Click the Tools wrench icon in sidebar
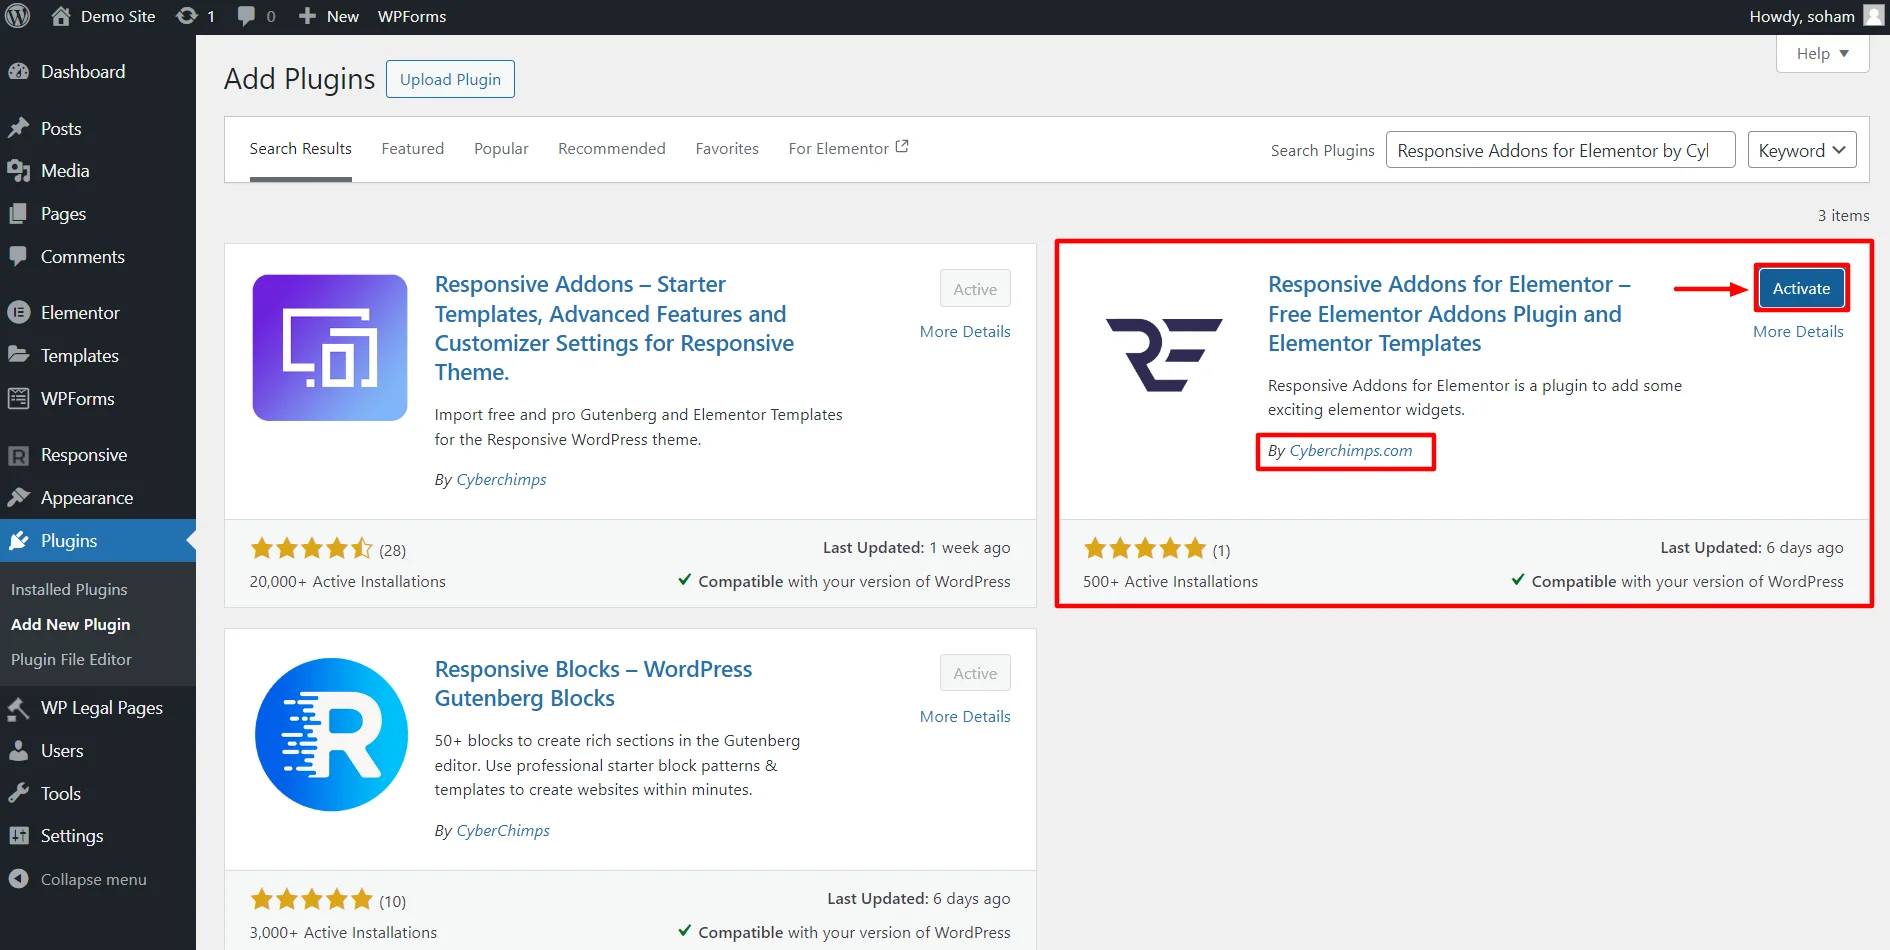 (18, 794)
